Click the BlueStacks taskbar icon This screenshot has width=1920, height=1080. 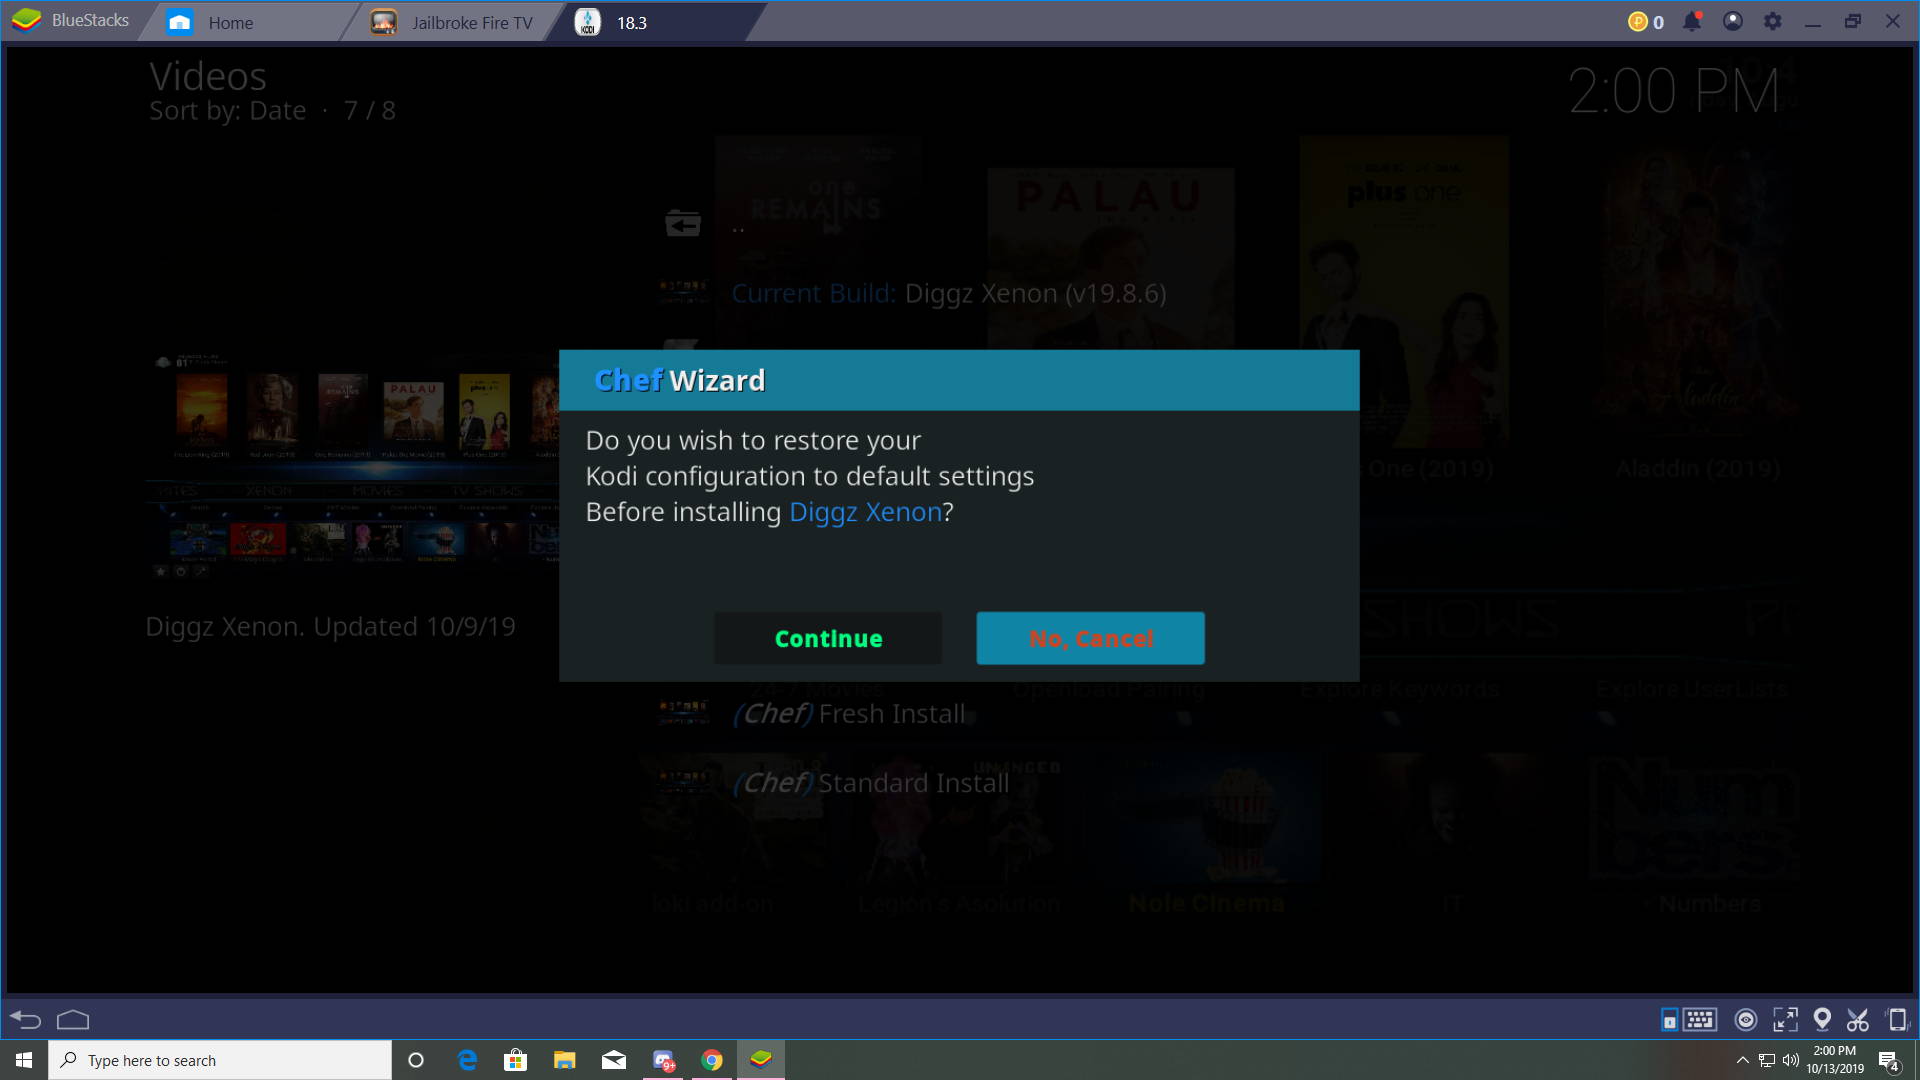pos(761,1060)
